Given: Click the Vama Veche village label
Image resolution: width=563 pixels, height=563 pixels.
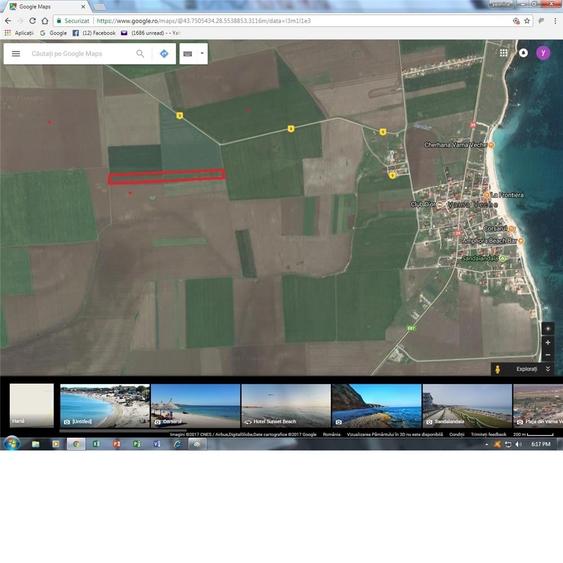Looking at the screenshot, I should [473, 205].
